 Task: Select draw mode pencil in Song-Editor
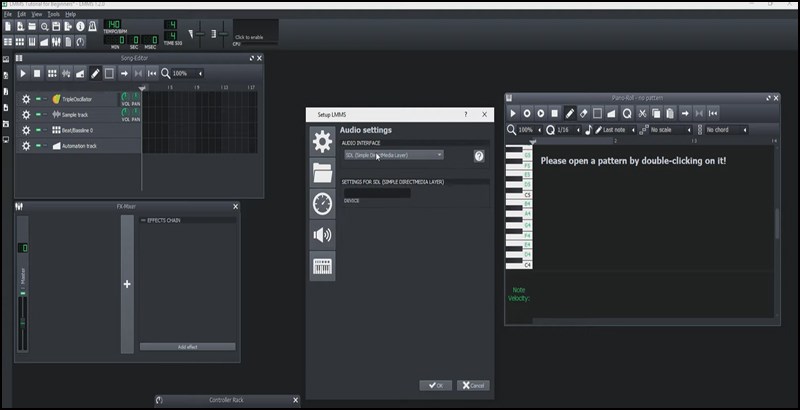(95, 73)
